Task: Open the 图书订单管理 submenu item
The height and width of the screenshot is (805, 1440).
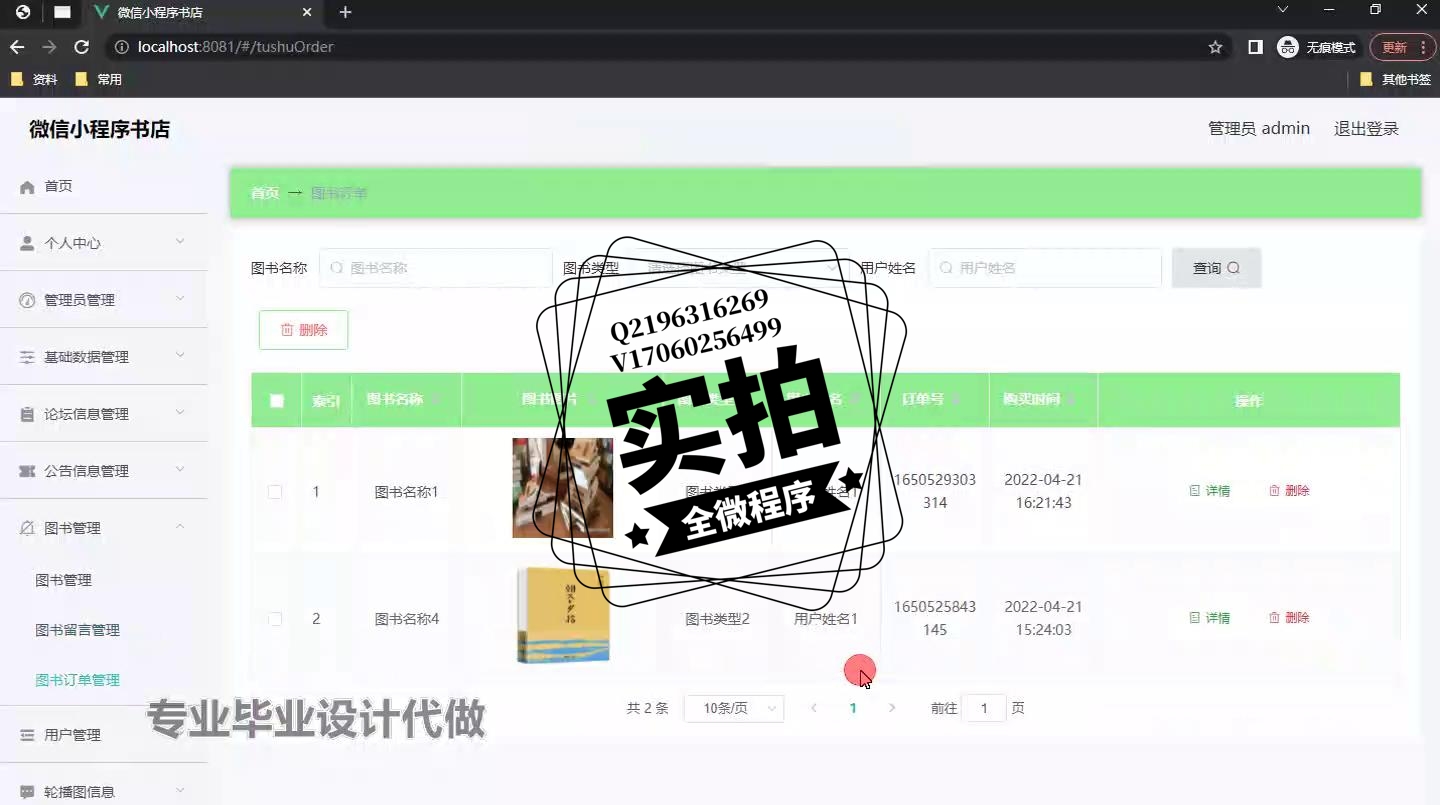Action: 77,680
